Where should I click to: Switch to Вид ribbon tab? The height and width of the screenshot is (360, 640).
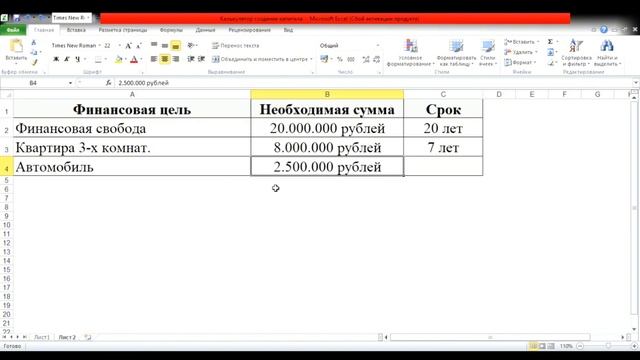[x=288, y=30]
